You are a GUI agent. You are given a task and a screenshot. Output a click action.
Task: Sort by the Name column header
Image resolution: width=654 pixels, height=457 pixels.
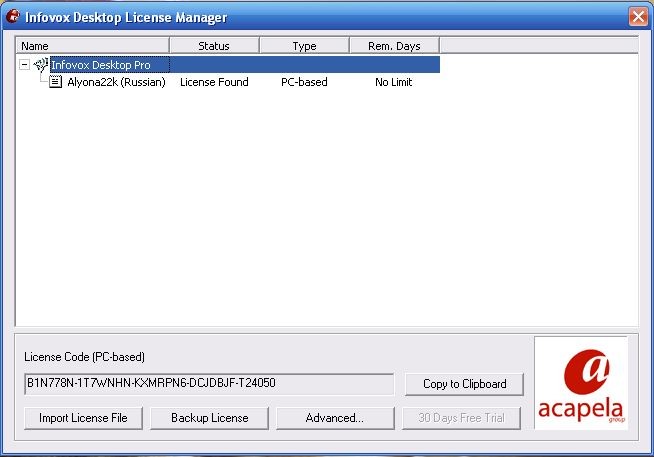pos(92,45)
